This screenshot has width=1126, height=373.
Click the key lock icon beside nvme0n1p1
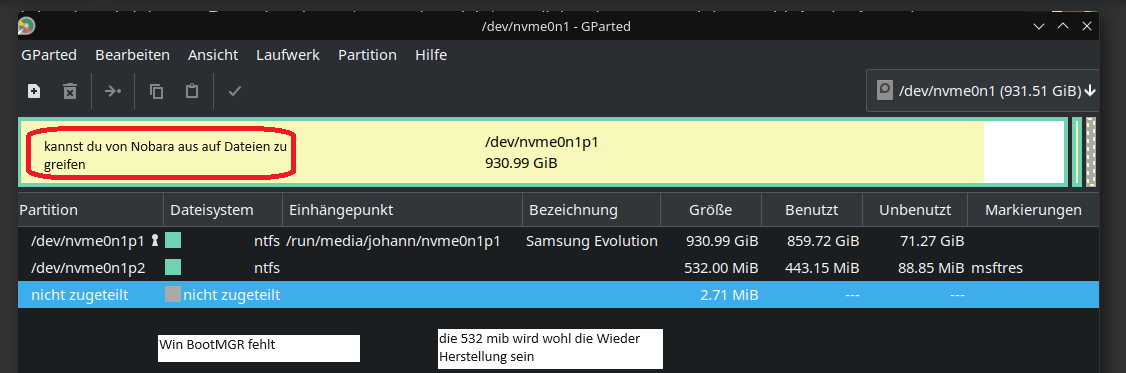pyautogui.click(x=154, y=241)
